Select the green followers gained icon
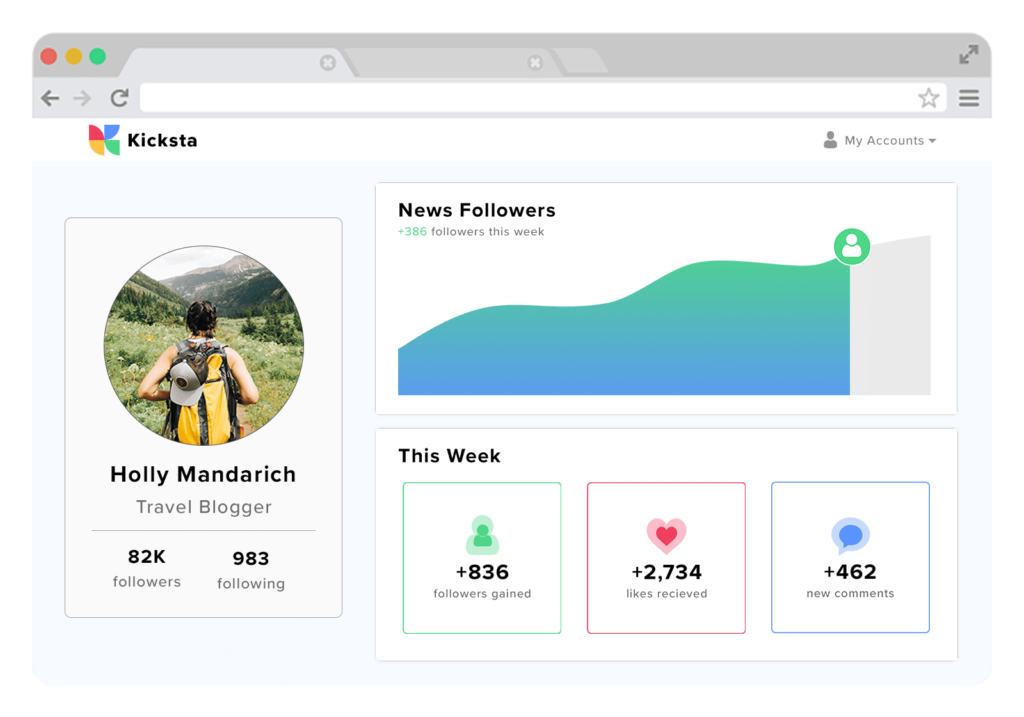Image resolution: width=1024 pixels, height=717 pixels. click(x=481, y=536)
